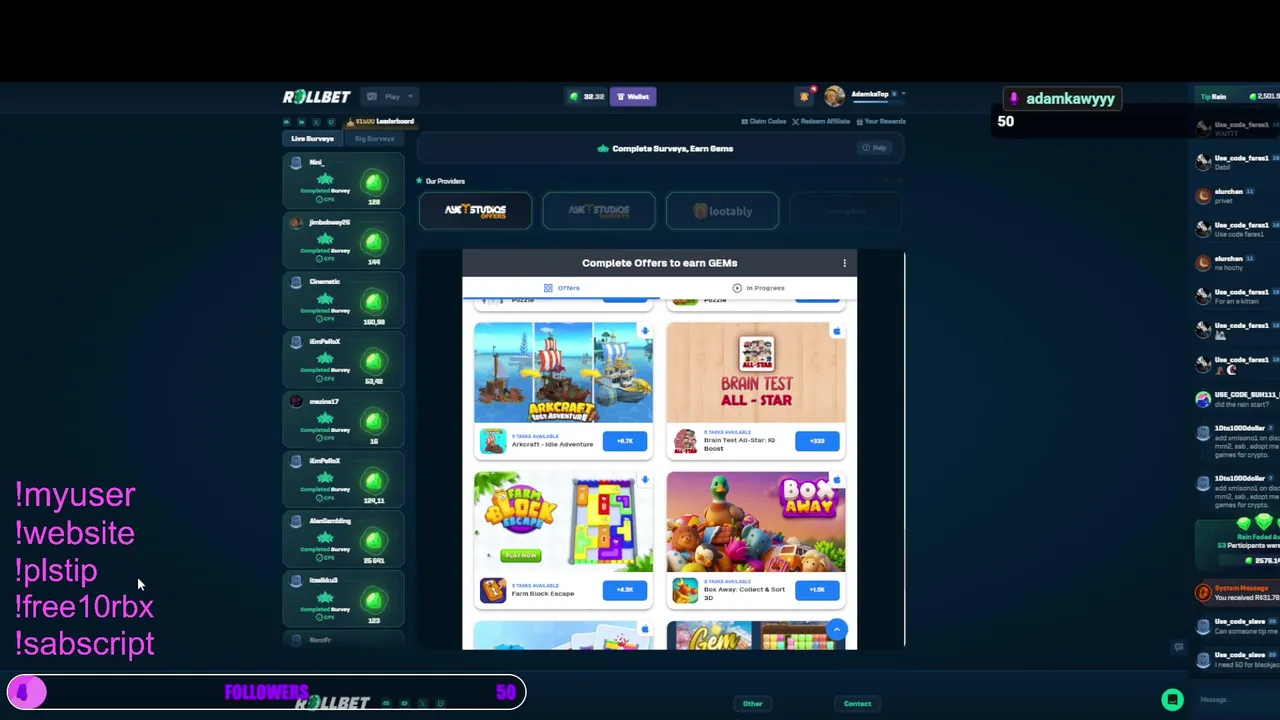Open the Arkcraft Idle Adventure banner image

point(563,372)
